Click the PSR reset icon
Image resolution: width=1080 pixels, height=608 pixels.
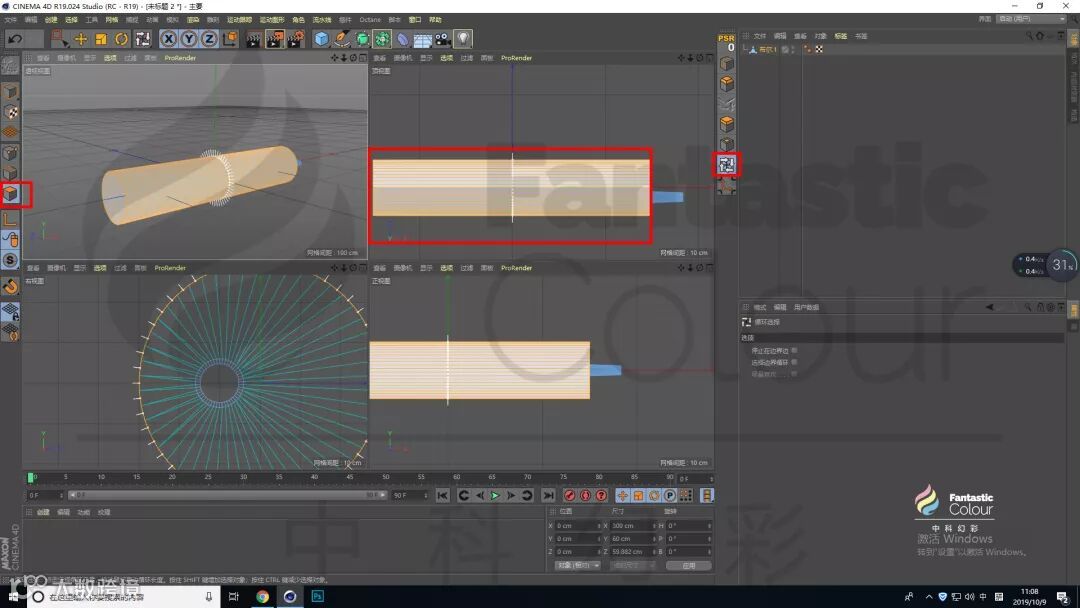coord(727,42)
